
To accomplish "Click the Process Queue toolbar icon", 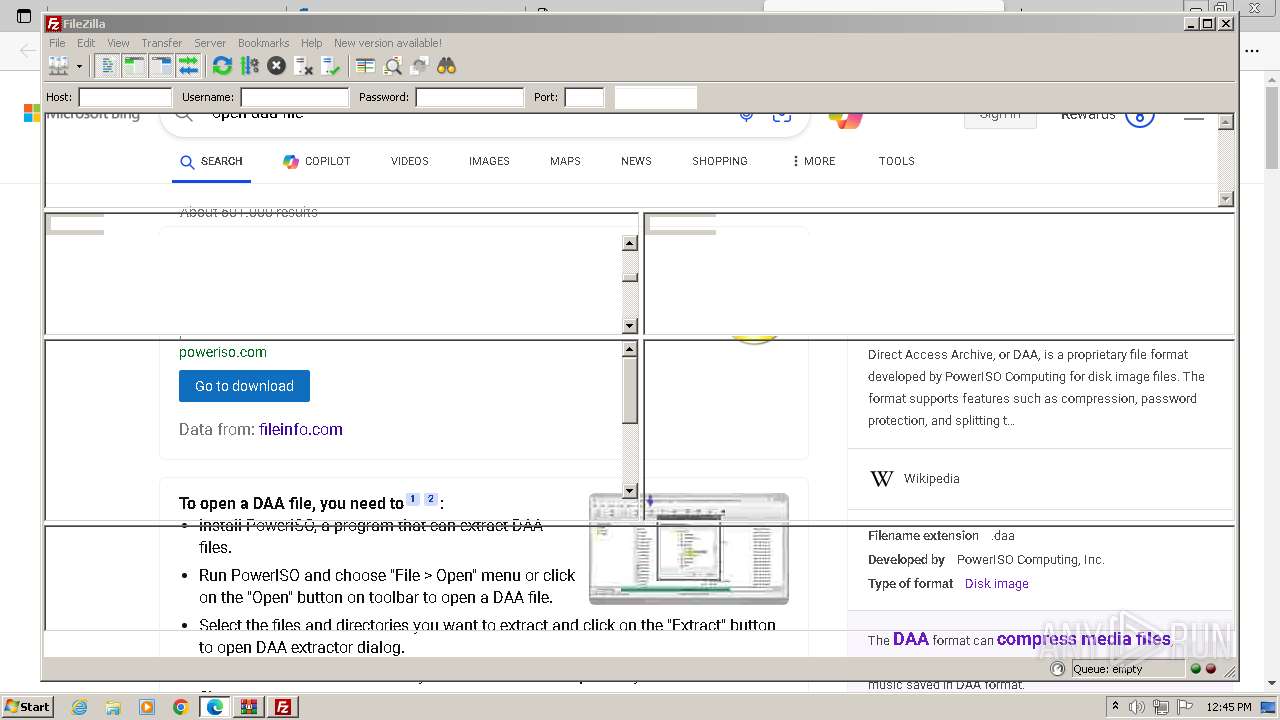I will [x=249, y=66].
